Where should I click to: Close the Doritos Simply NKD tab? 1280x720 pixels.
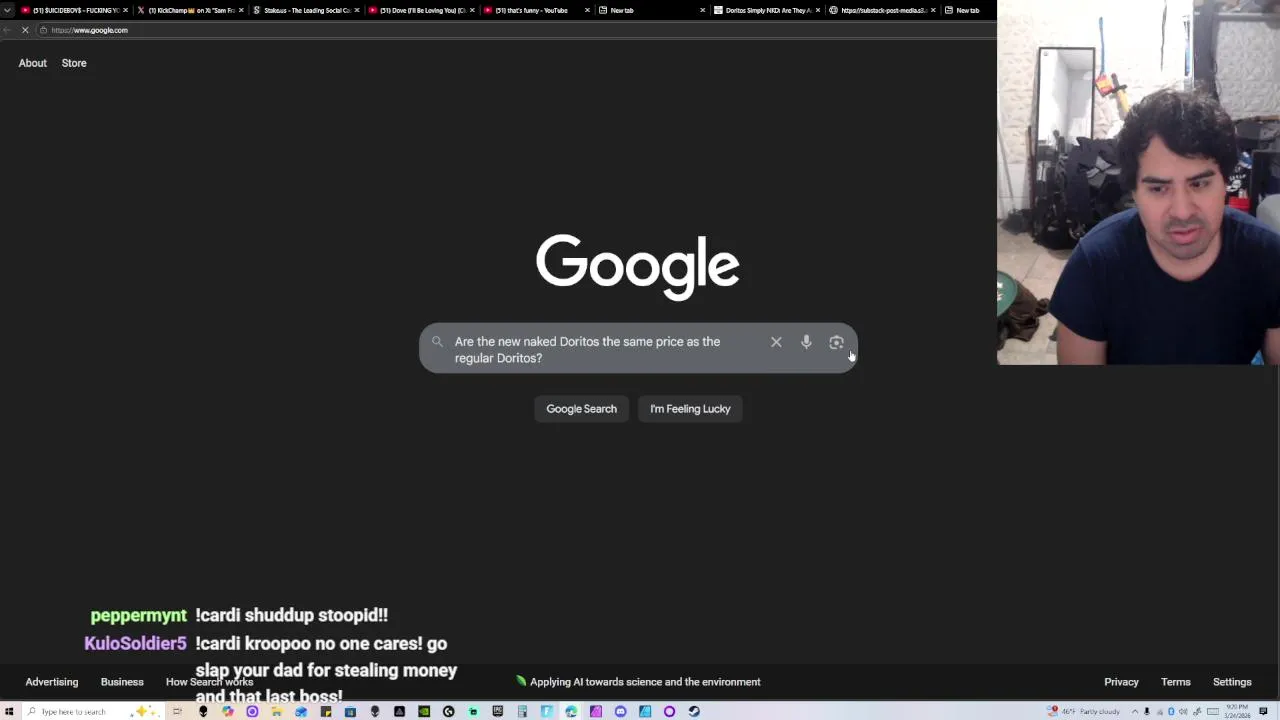(x=818, y=10)
